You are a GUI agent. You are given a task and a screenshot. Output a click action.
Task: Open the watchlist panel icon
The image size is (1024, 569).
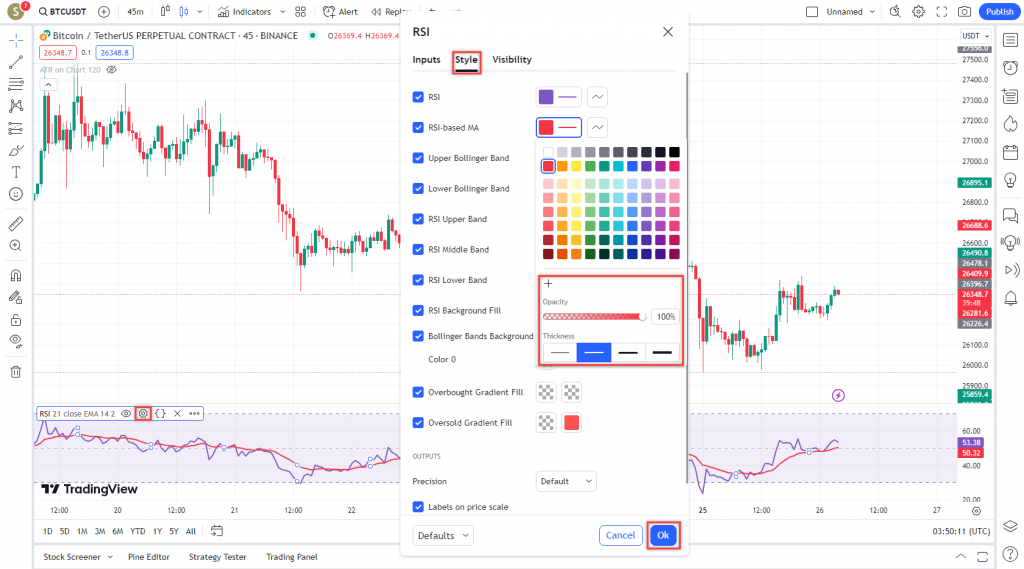point(1010,41)
